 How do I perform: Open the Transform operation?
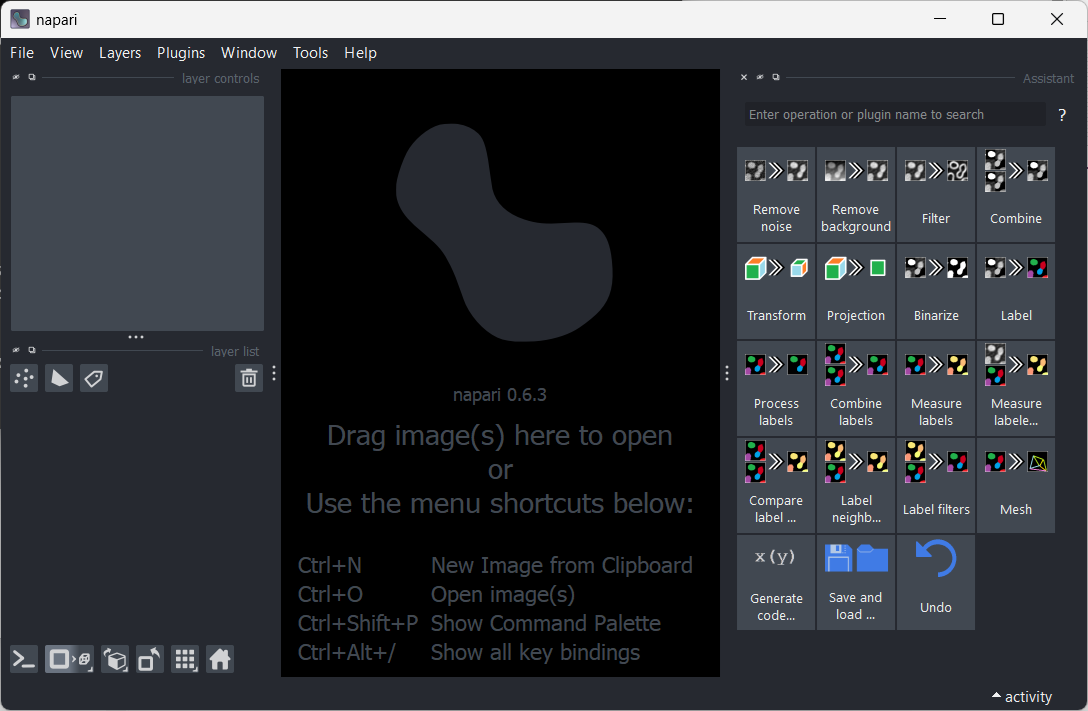tap(776, 291)
